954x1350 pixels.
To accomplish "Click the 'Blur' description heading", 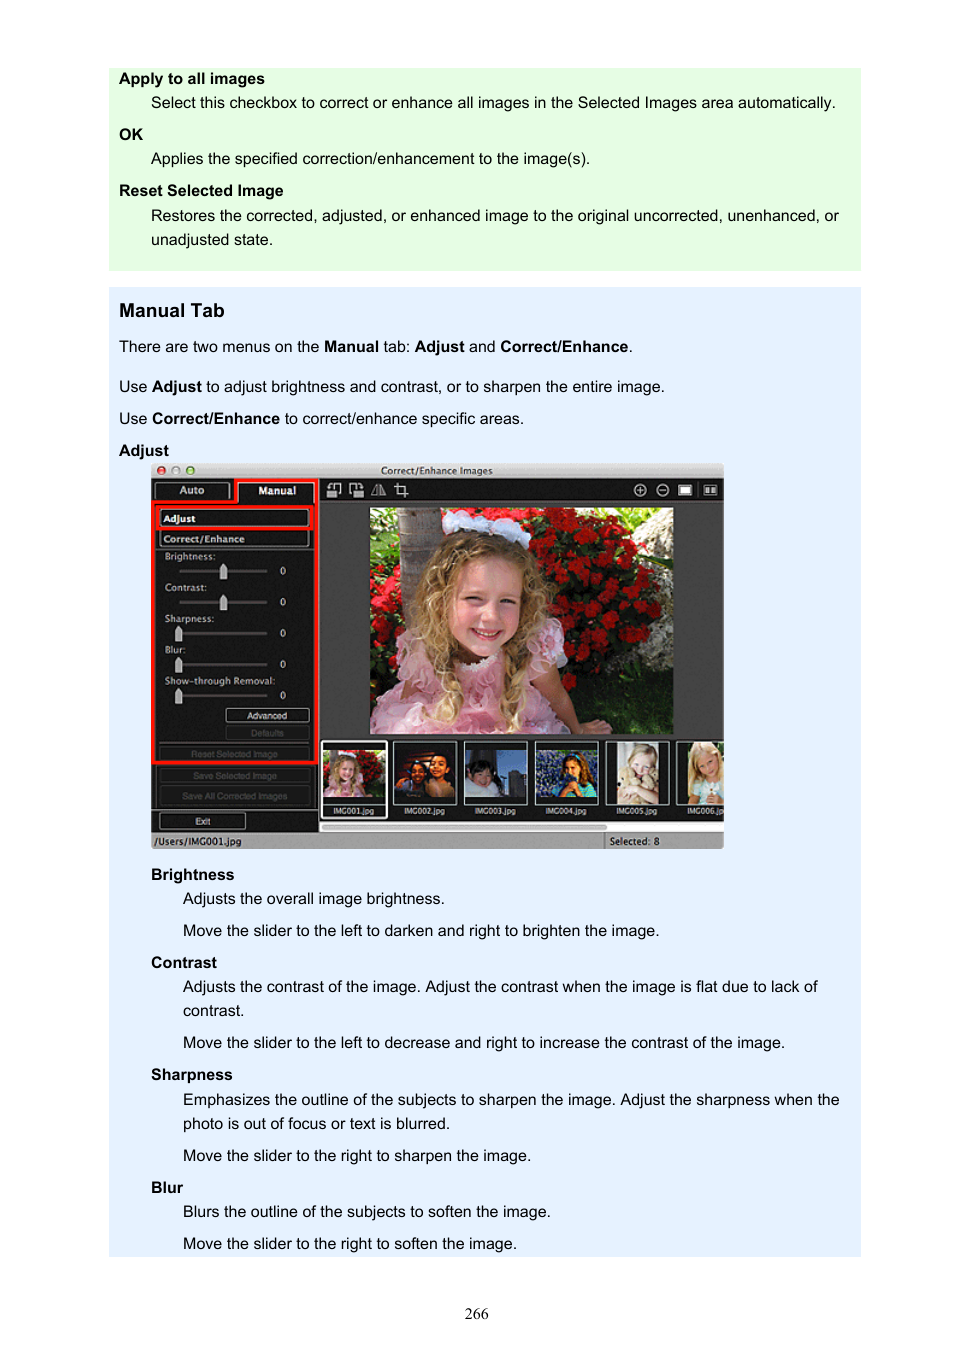I will click(167, 1188).
